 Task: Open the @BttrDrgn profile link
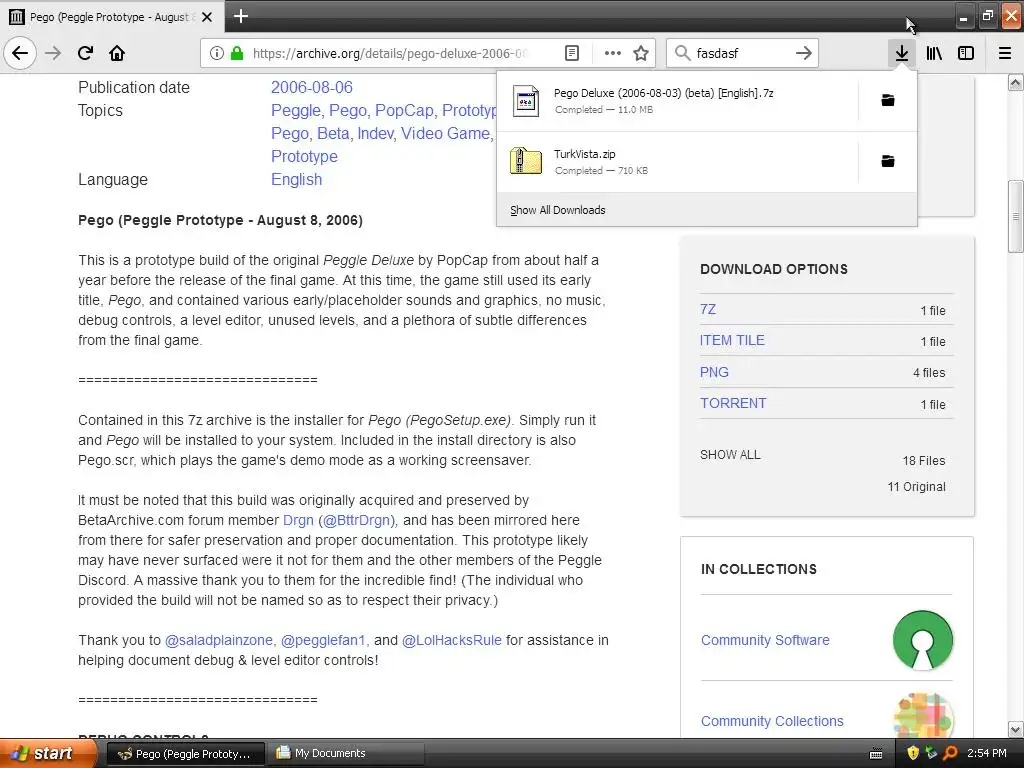click(x=359, y=520)
